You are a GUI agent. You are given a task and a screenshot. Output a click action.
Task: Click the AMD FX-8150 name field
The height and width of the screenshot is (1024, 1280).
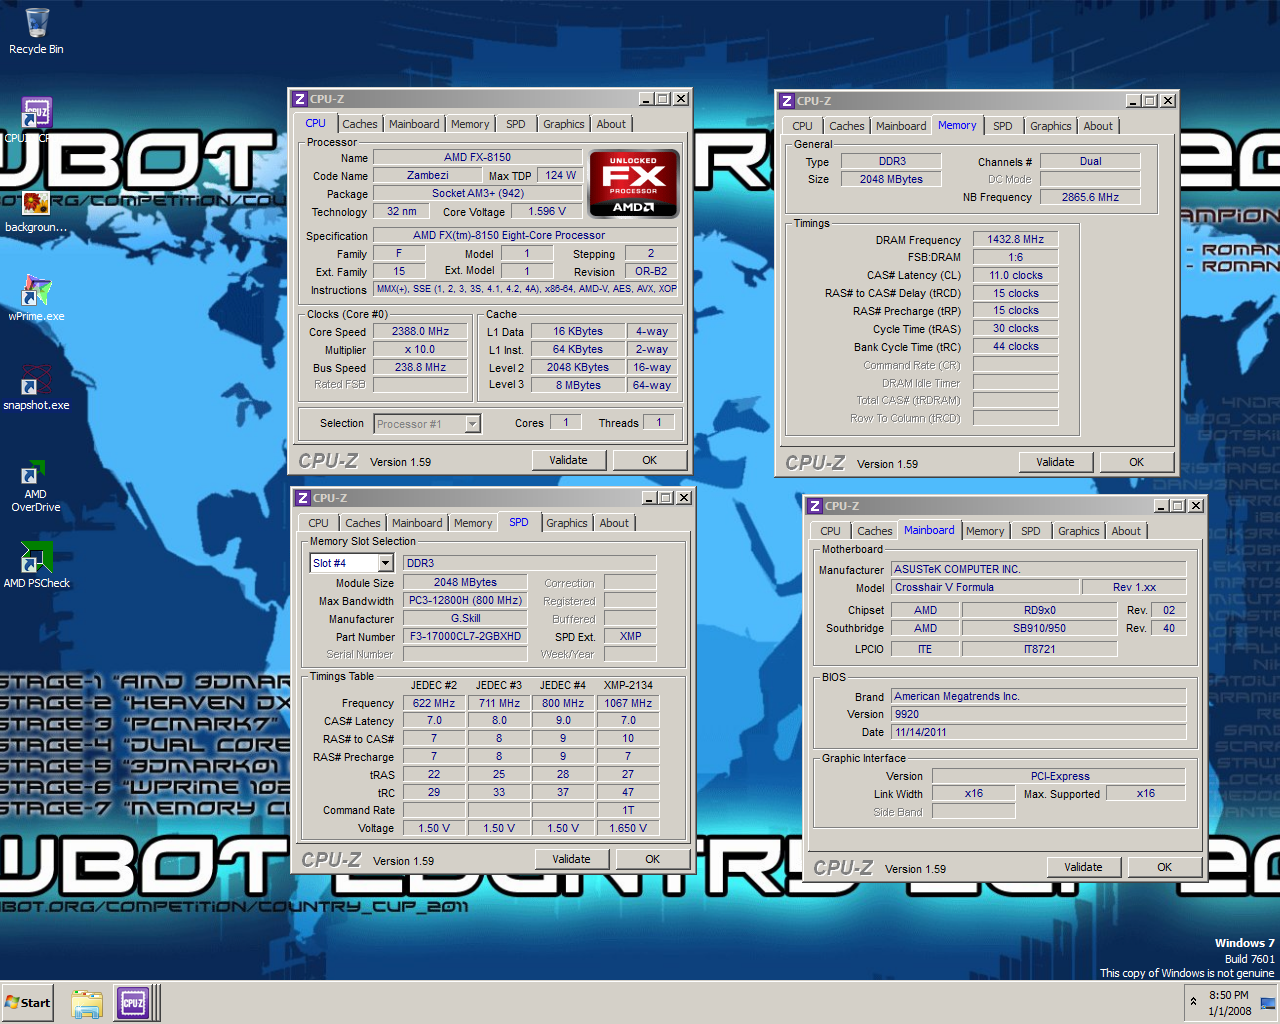(477, 157)
